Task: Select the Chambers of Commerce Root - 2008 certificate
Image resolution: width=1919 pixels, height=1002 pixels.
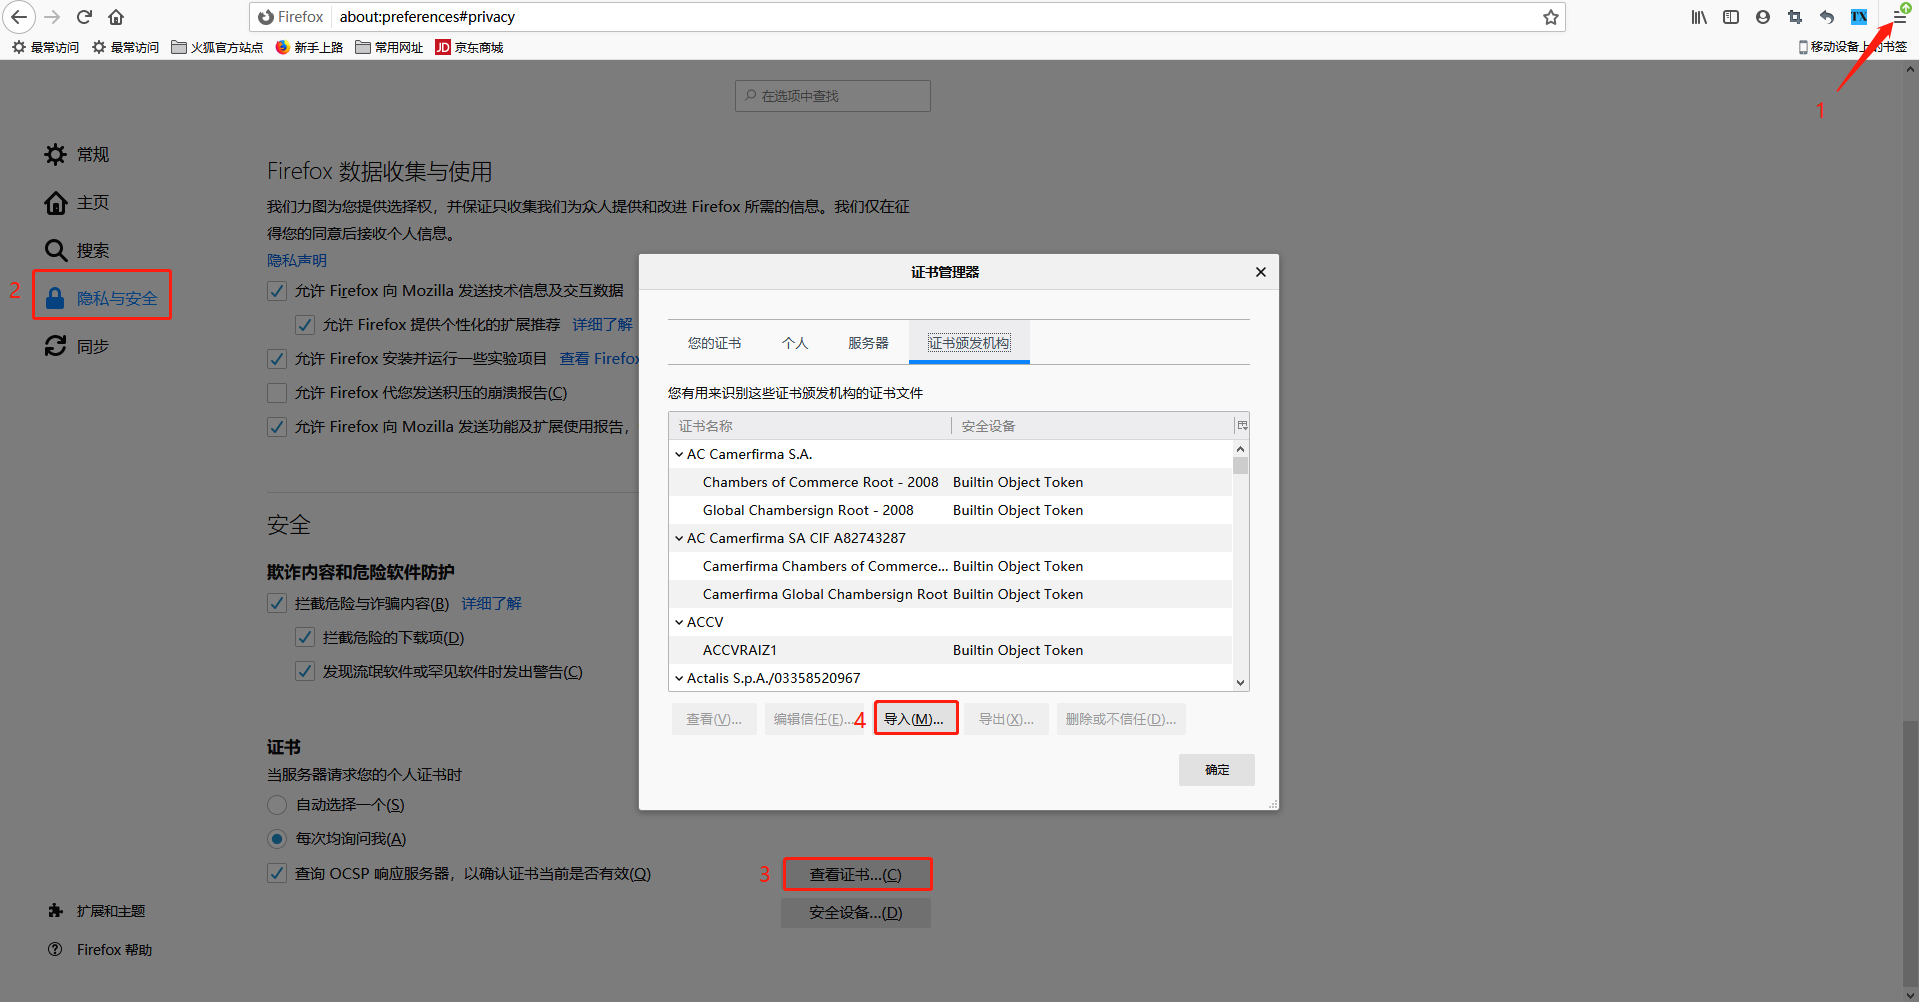Action: (951, 482)
